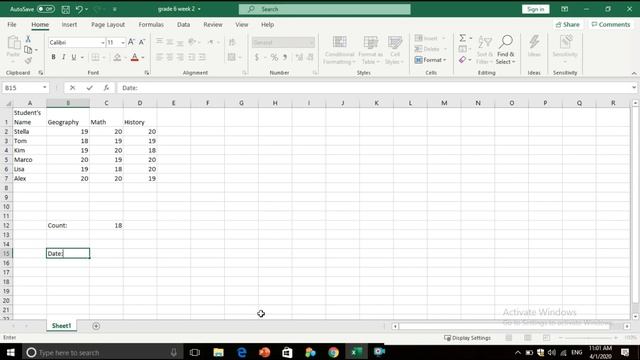The width and height of the screenshot is (640, 360).
Task: Open the Help tab
Action: click(267, 24)
